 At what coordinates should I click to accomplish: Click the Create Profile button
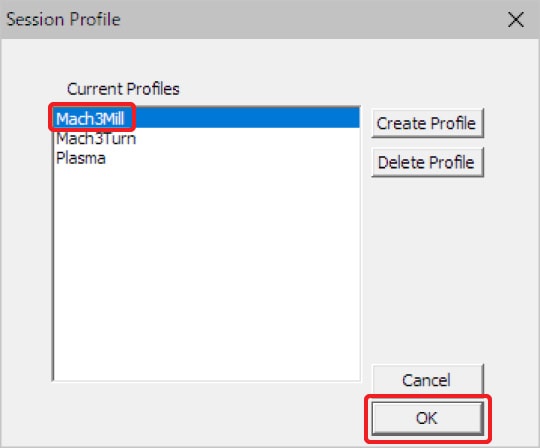[x=427, y=123]
